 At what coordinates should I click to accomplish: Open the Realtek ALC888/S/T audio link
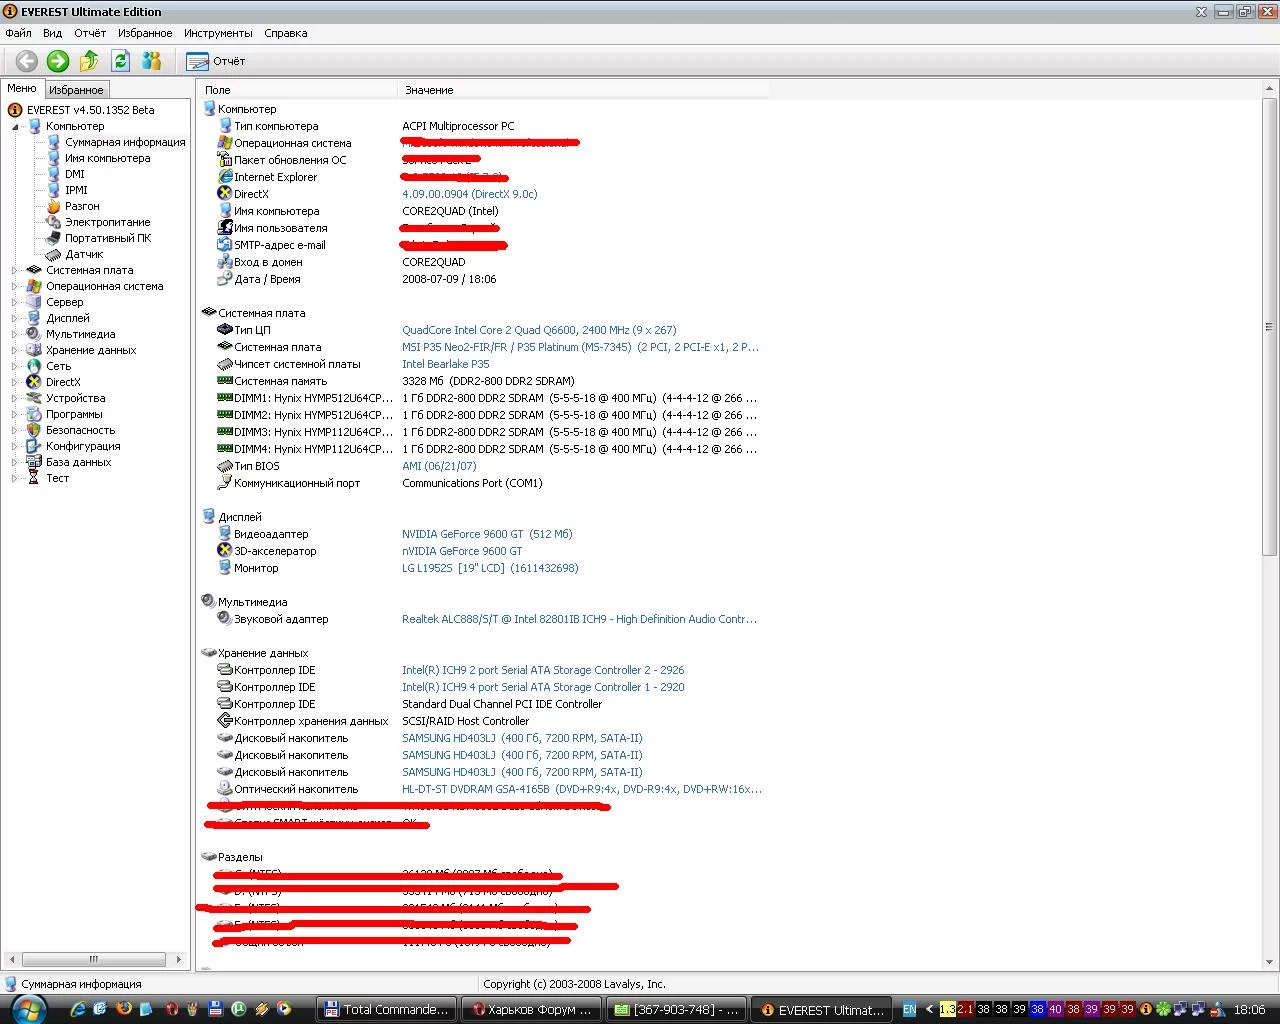579,619
